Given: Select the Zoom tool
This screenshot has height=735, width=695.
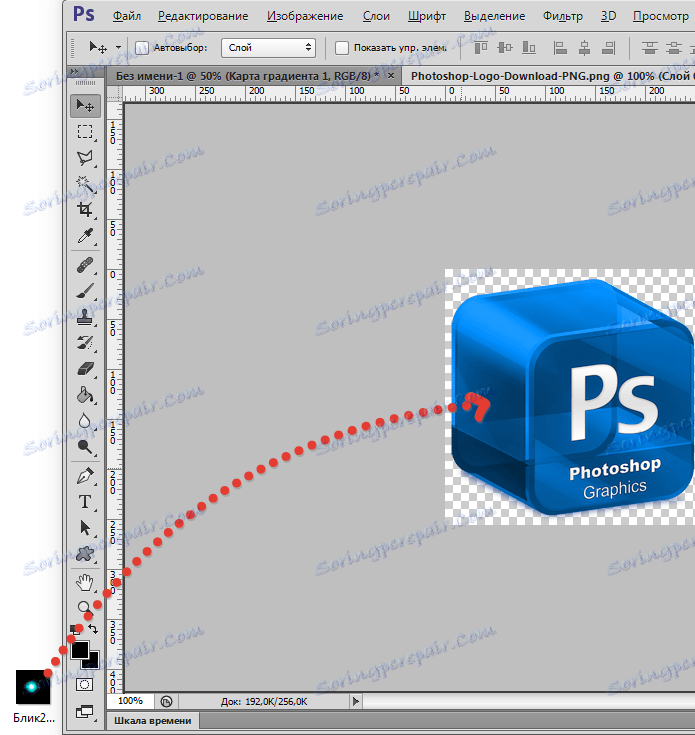Looking at the screenshot, I should 85,608.
